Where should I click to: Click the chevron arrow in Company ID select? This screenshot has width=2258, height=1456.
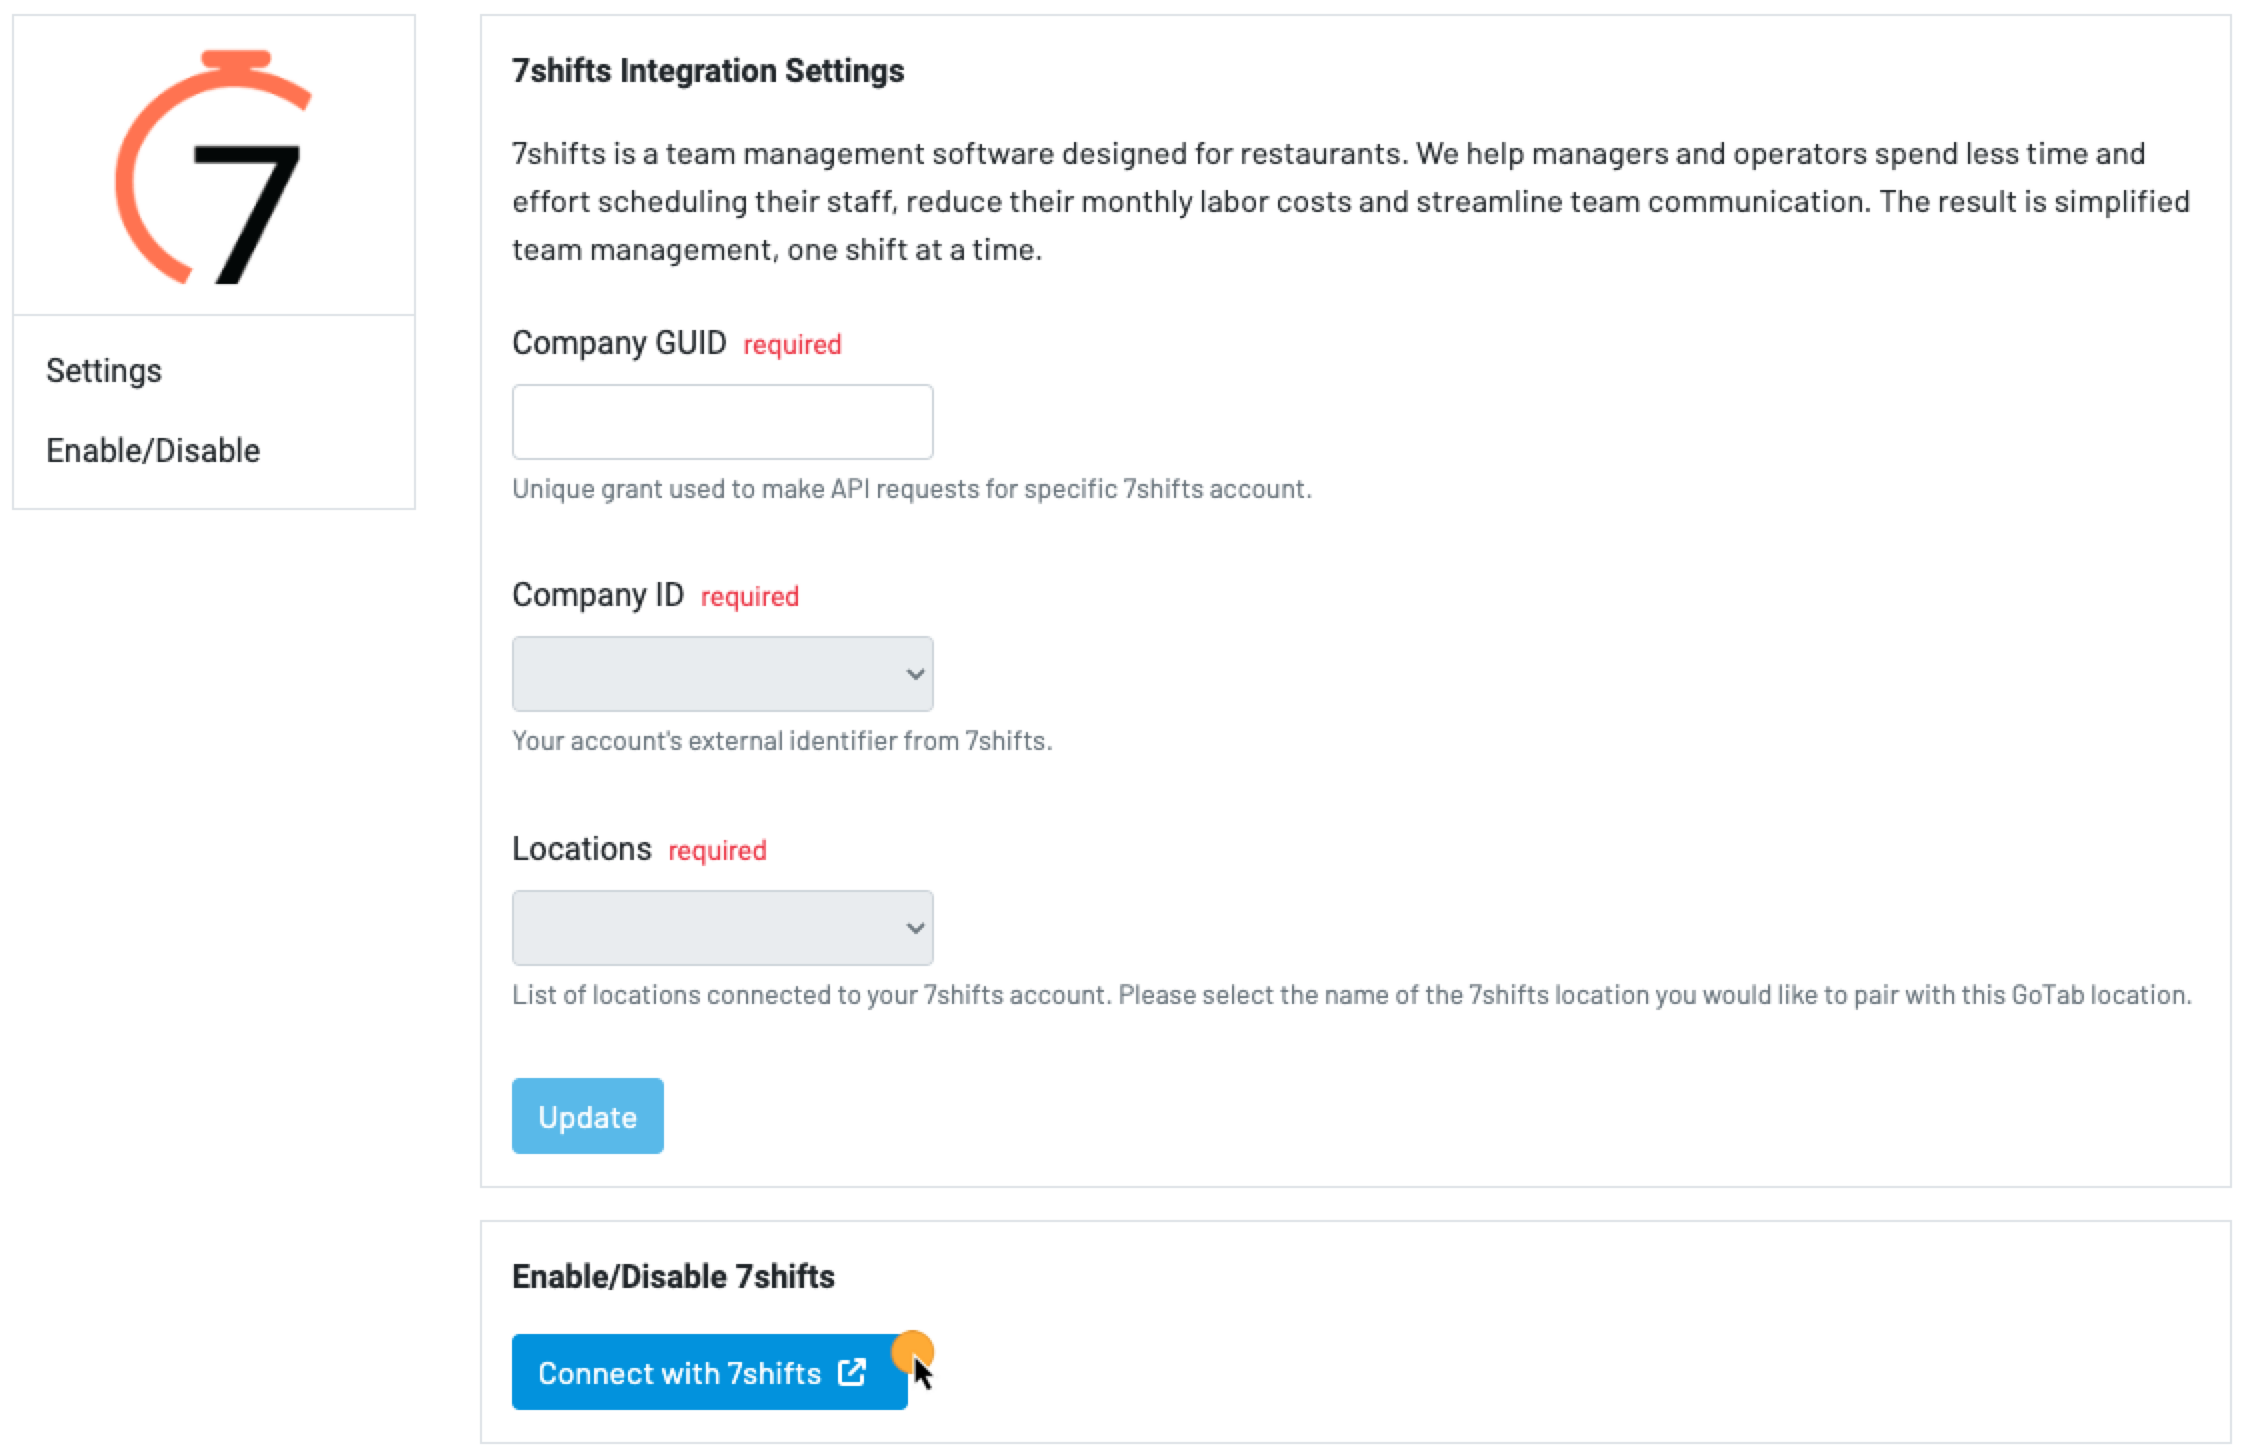(x=914, y=674)
